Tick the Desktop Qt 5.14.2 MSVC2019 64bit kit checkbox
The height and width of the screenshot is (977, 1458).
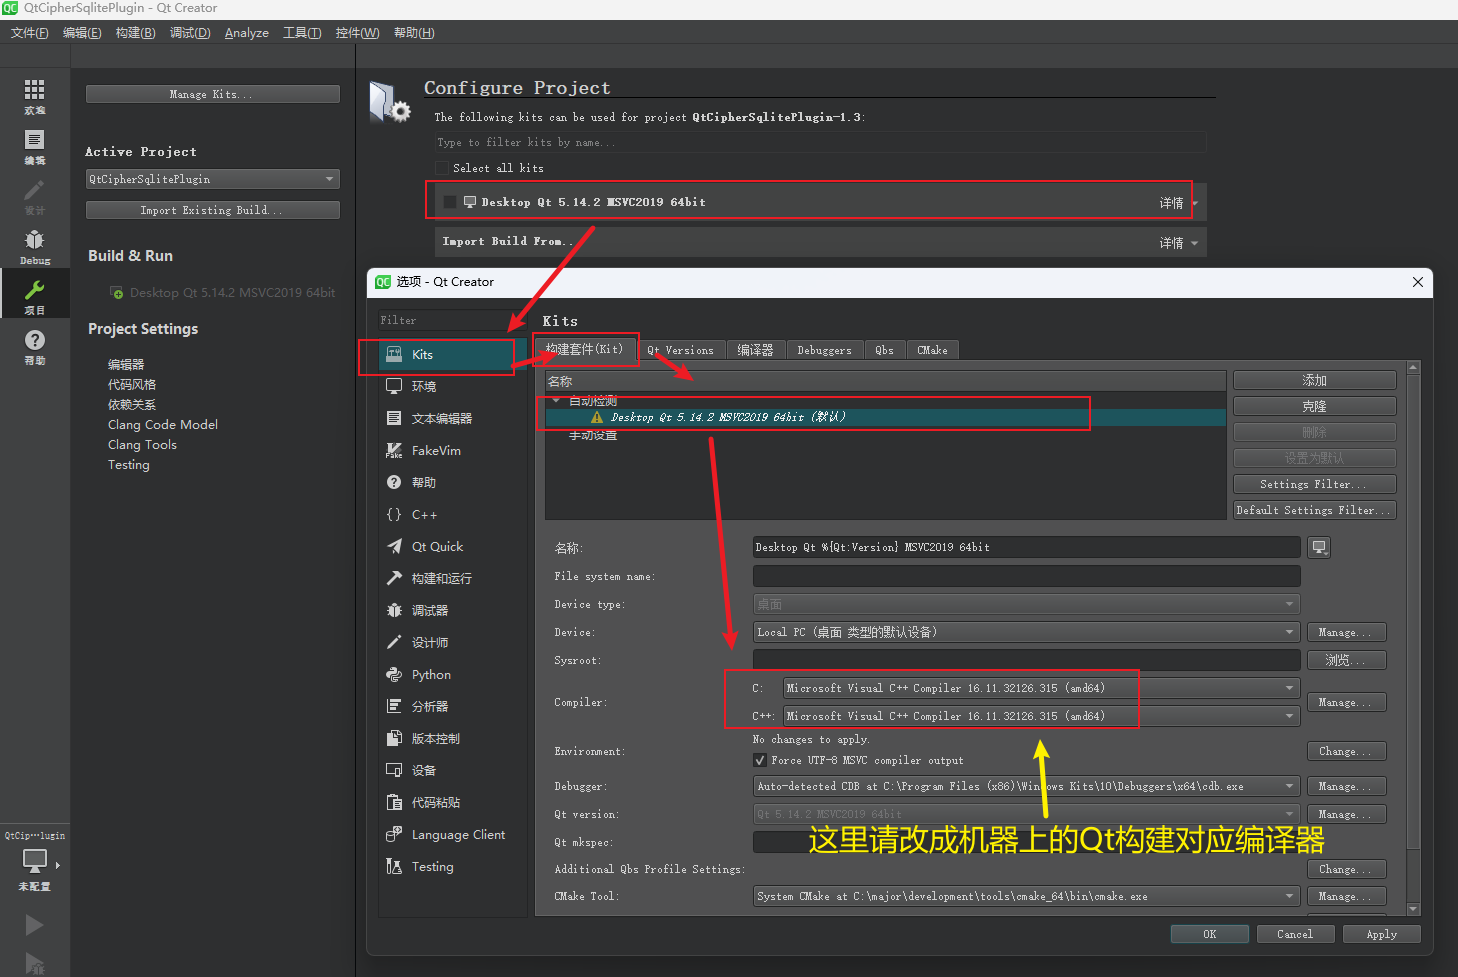pyautogui.click(x=450, y=202)
